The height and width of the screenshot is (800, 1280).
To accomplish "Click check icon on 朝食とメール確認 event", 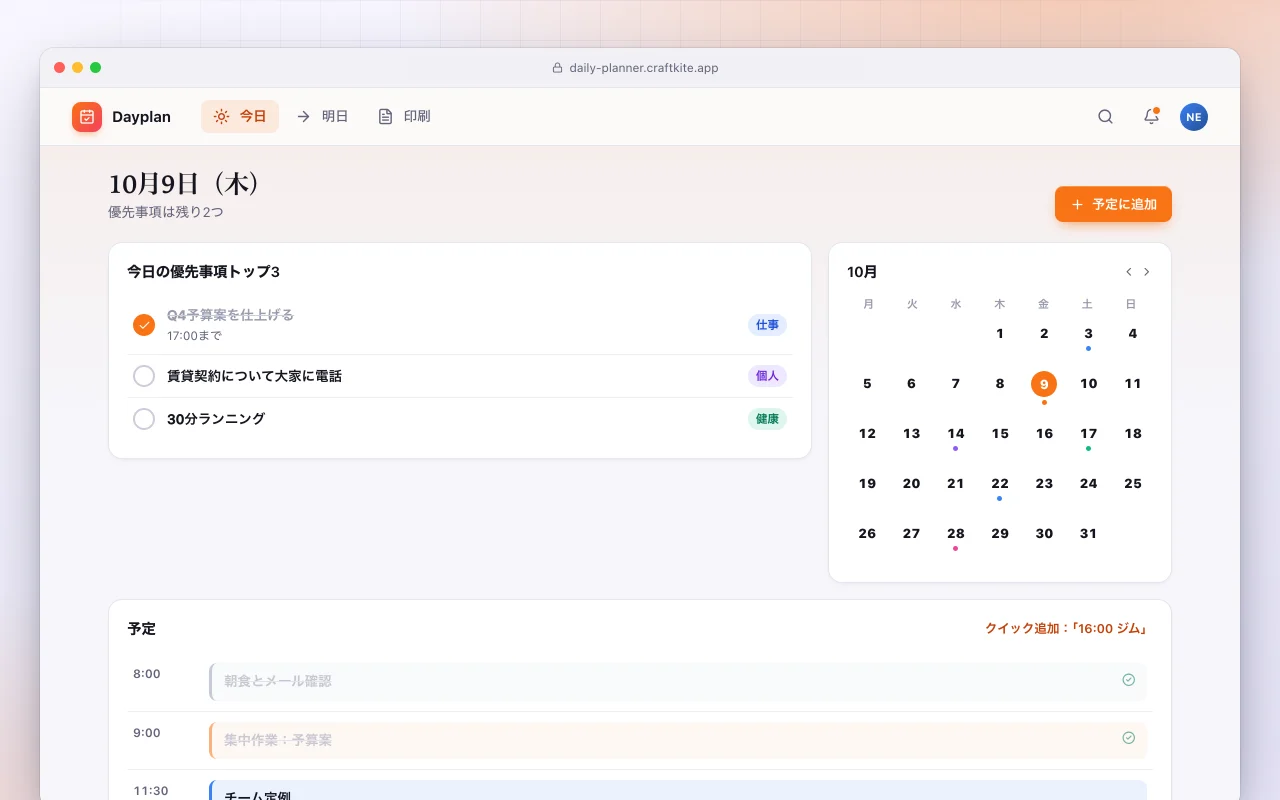I will coord(1128,680).
